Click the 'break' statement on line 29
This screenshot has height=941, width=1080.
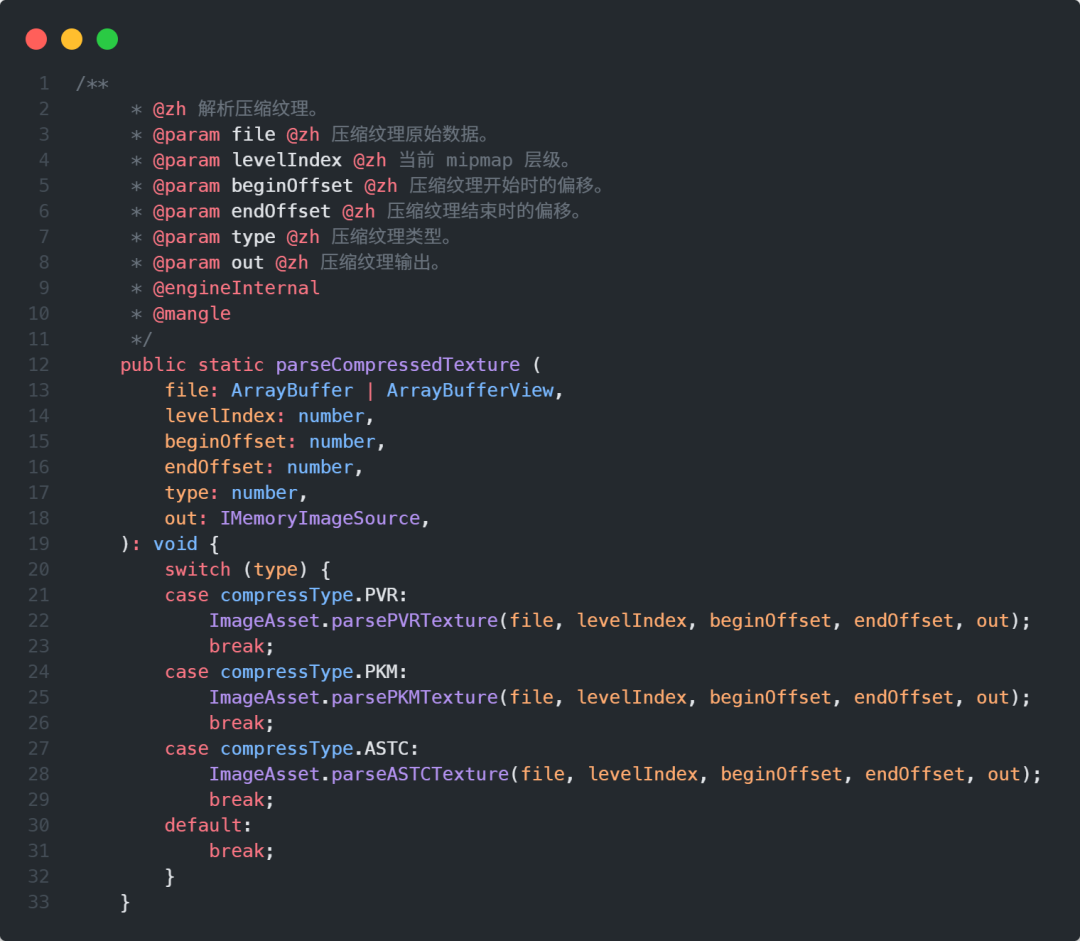click(x=236, y=799)
